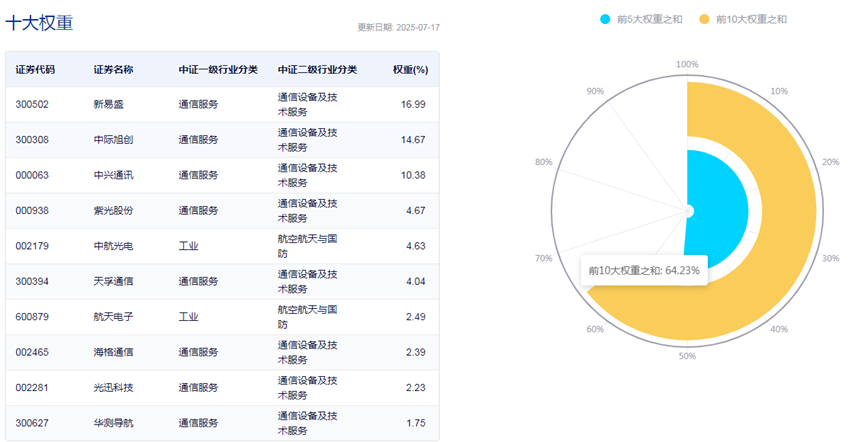Click the 证券代码 column header

[x=35, y=70]
